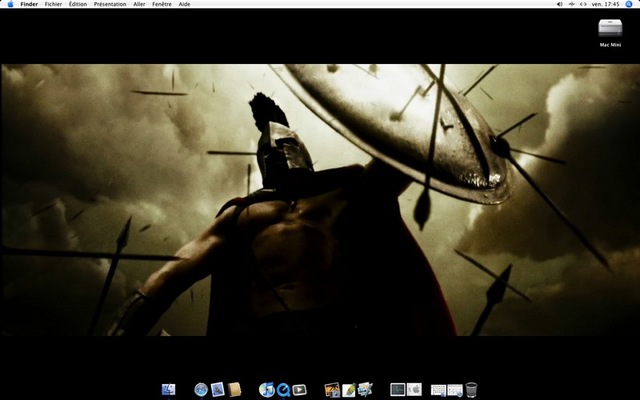Click the network status icon beside the volume icon
The image size is (640, 400).
coord(571,4)
